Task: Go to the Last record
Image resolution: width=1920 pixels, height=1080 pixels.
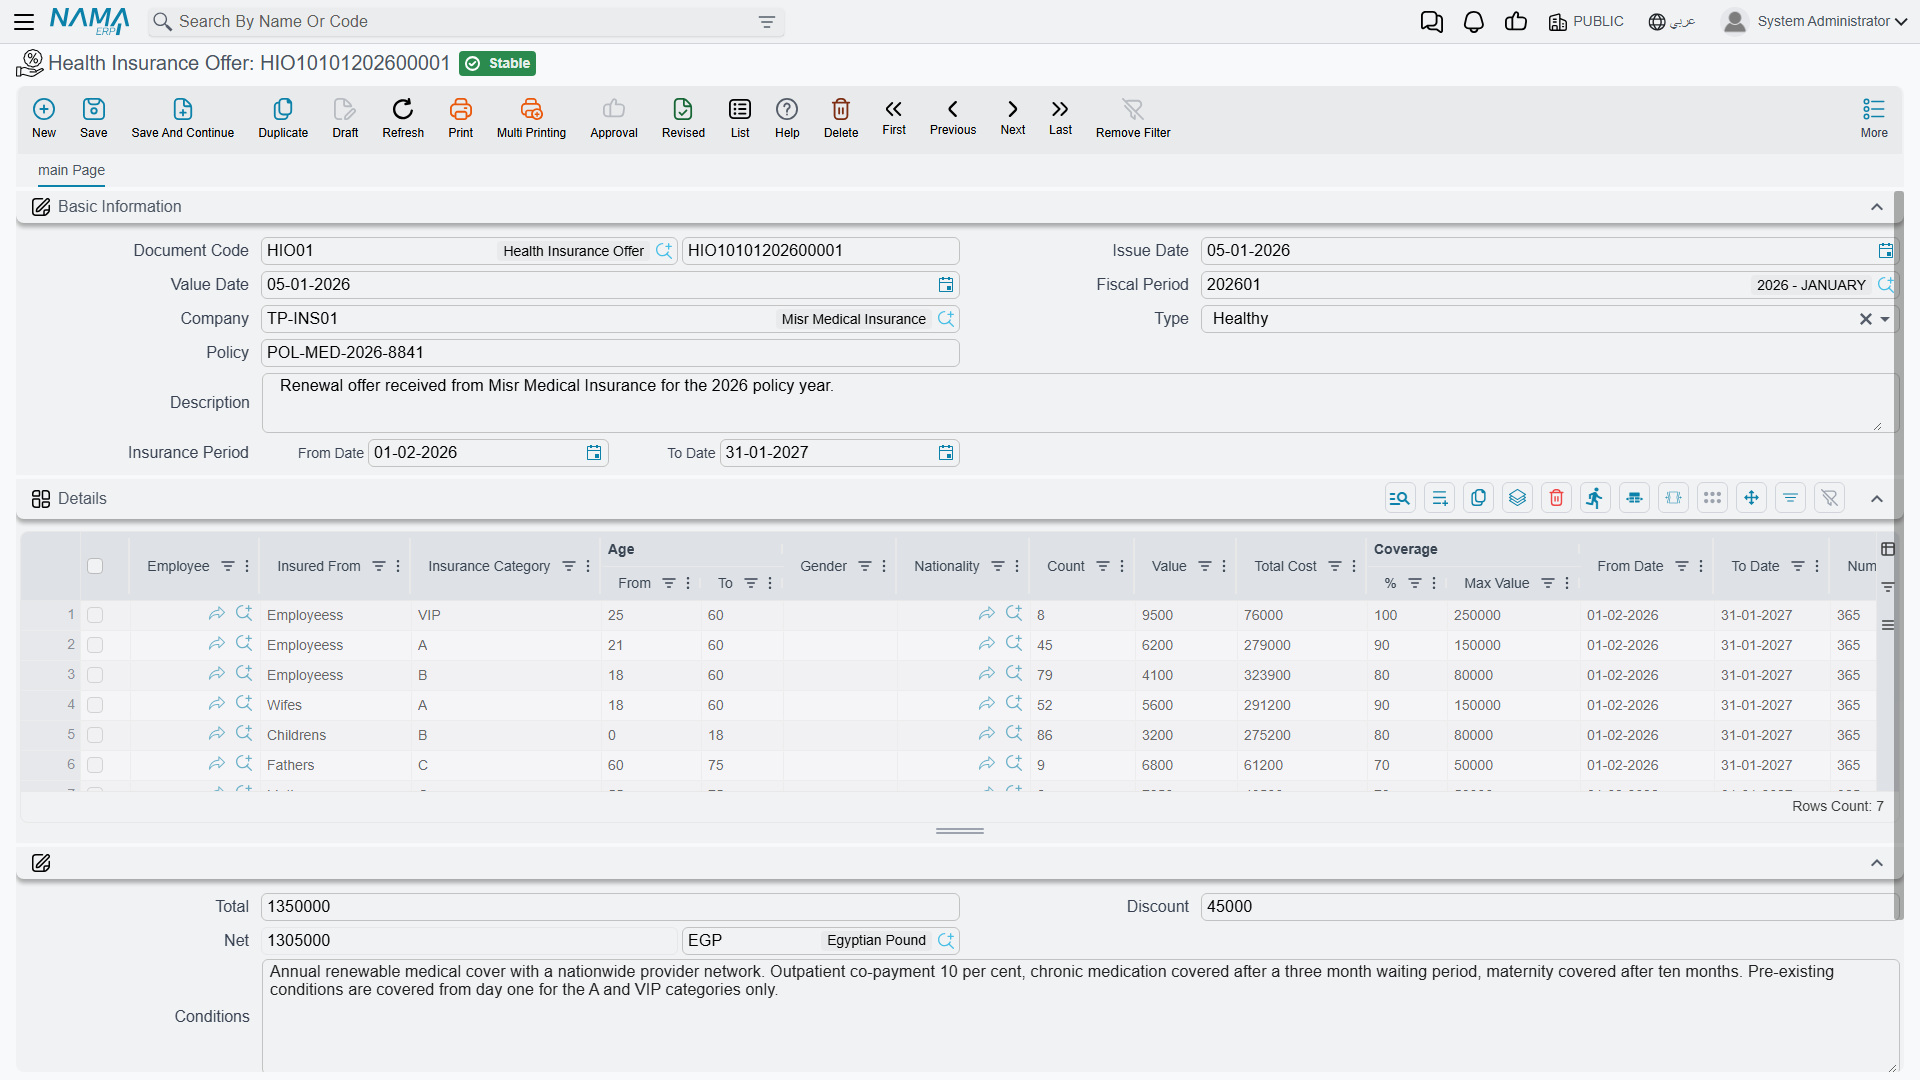Action: click(1060, 117)
